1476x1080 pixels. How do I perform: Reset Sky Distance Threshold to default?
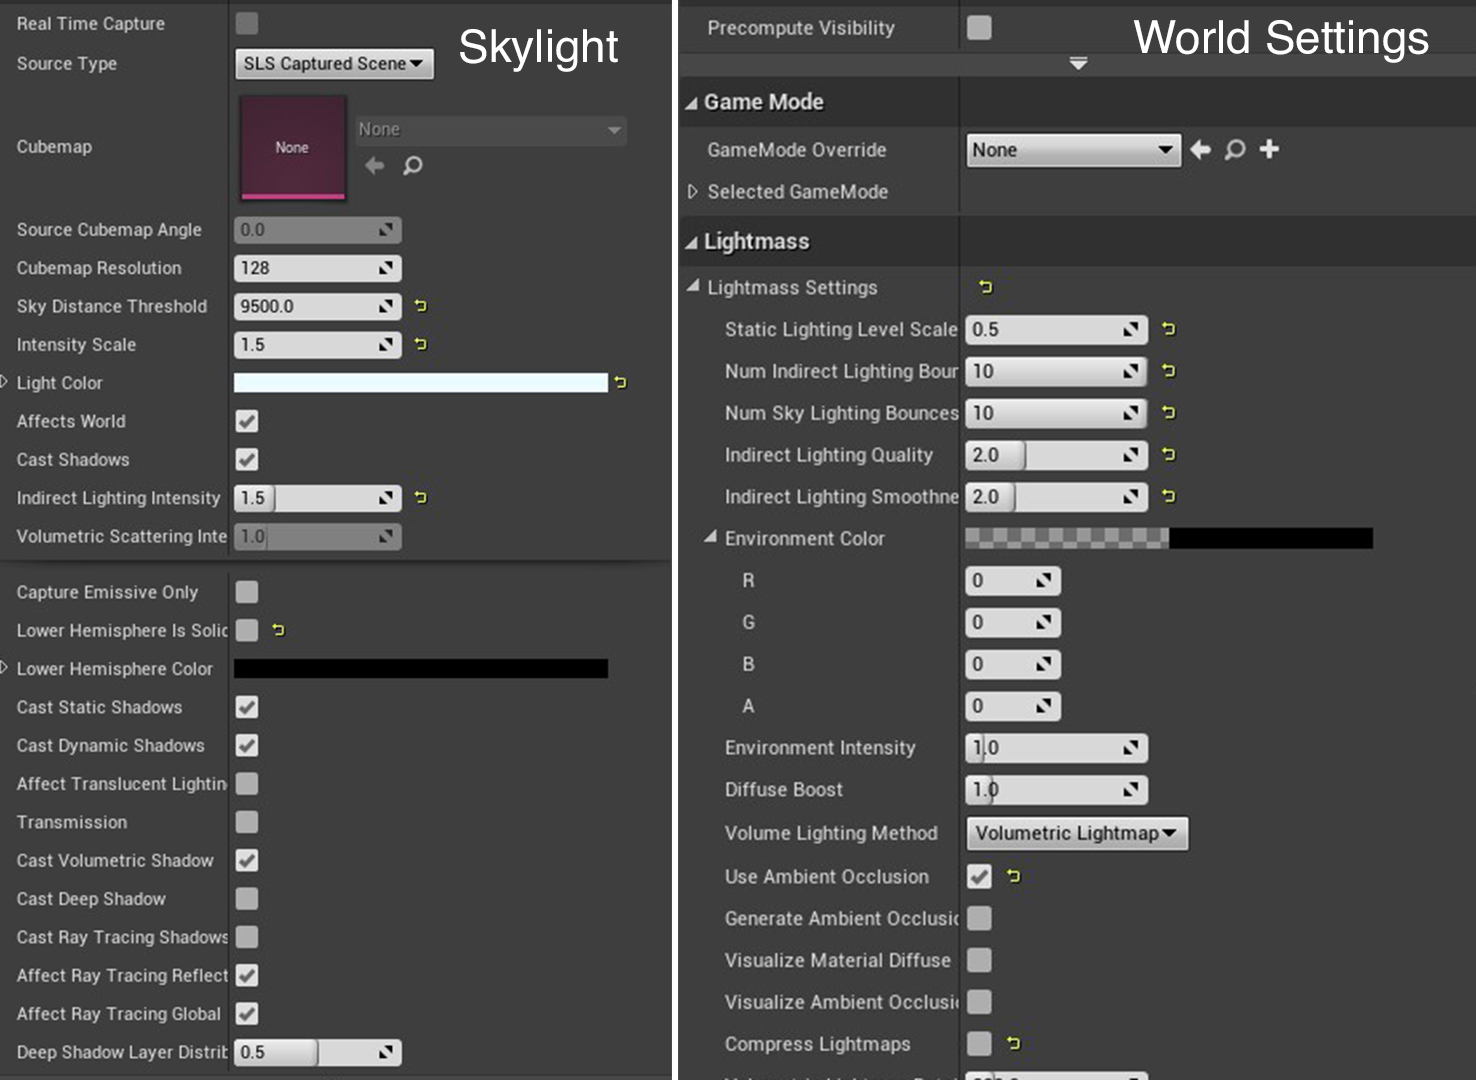pyautogui.click(x=419, y=306)
